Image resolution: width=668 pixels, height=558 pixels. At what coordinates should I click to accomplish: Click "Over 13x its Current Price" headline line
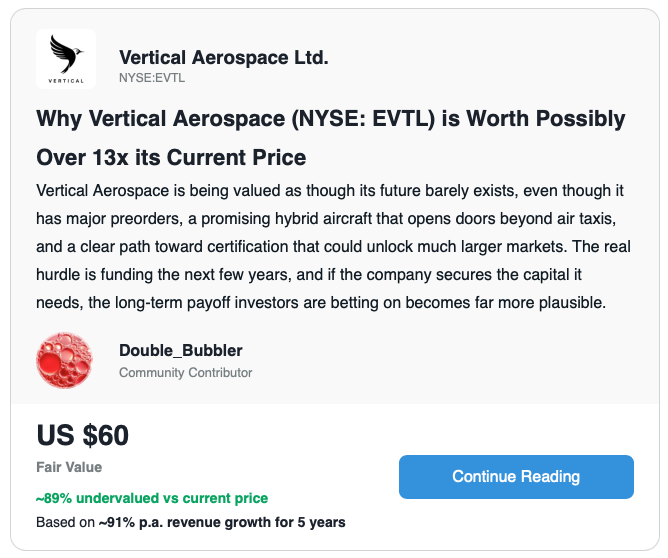[170, 158]
